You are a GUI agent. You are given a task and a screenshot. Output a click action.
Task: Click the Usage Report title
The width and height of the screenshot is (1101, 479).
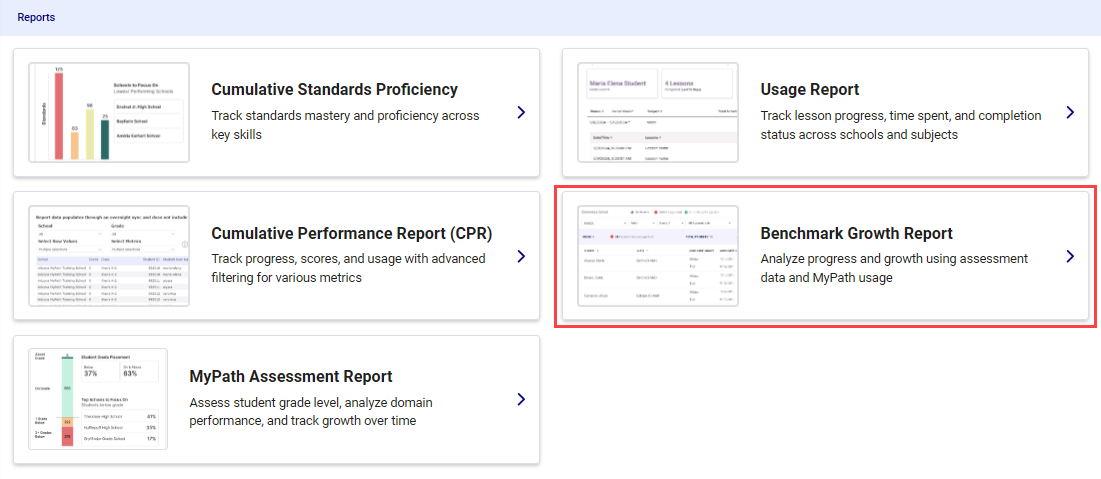tap(809, 90)
